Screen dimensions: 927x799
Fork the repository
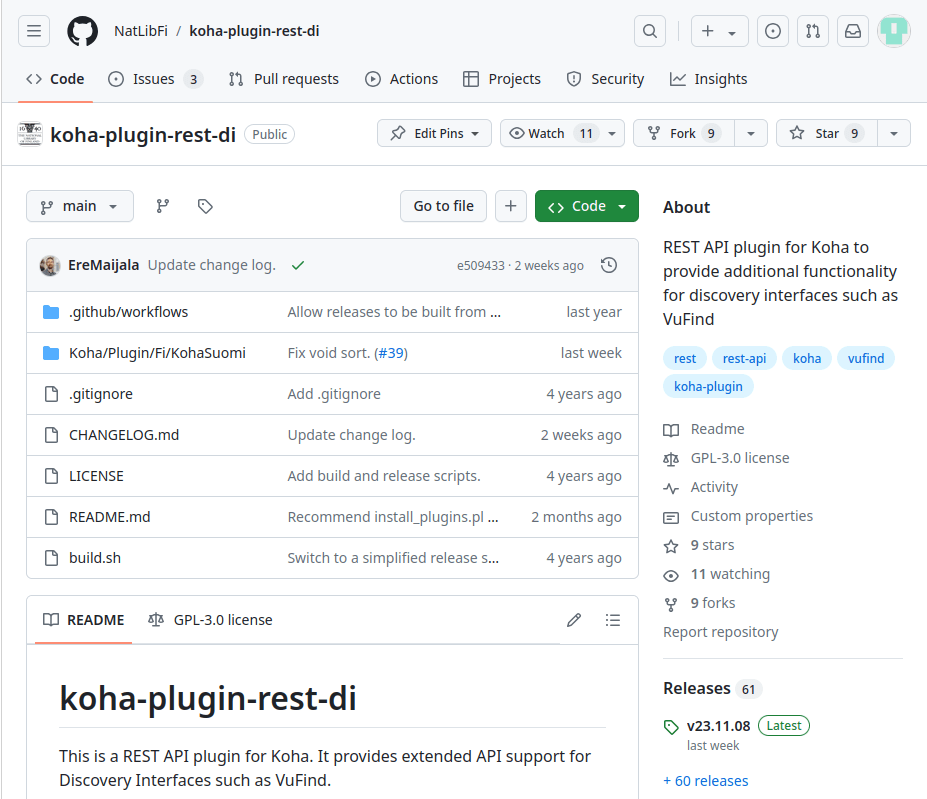pyautogui.click(x=684, y=133)
